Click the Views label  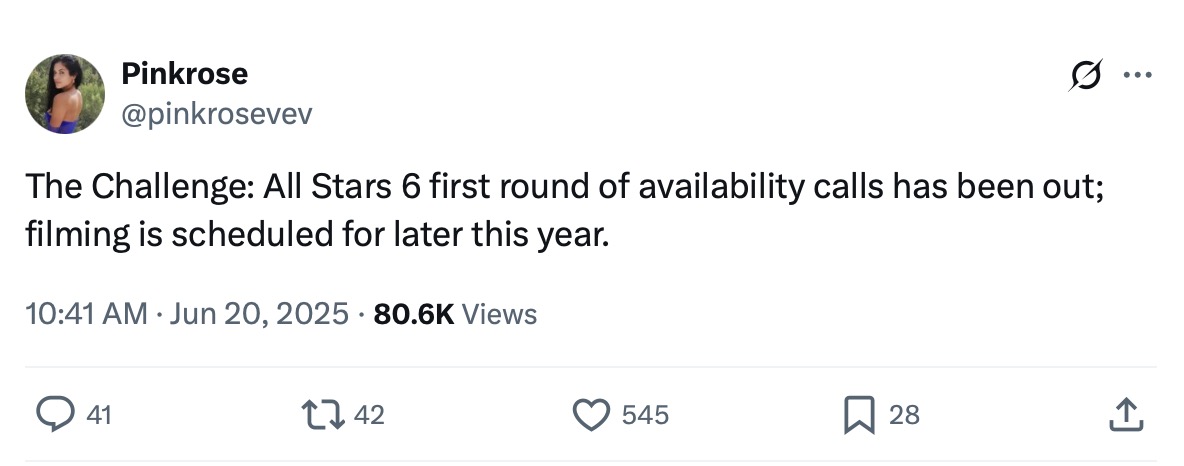tap(500, 315)
